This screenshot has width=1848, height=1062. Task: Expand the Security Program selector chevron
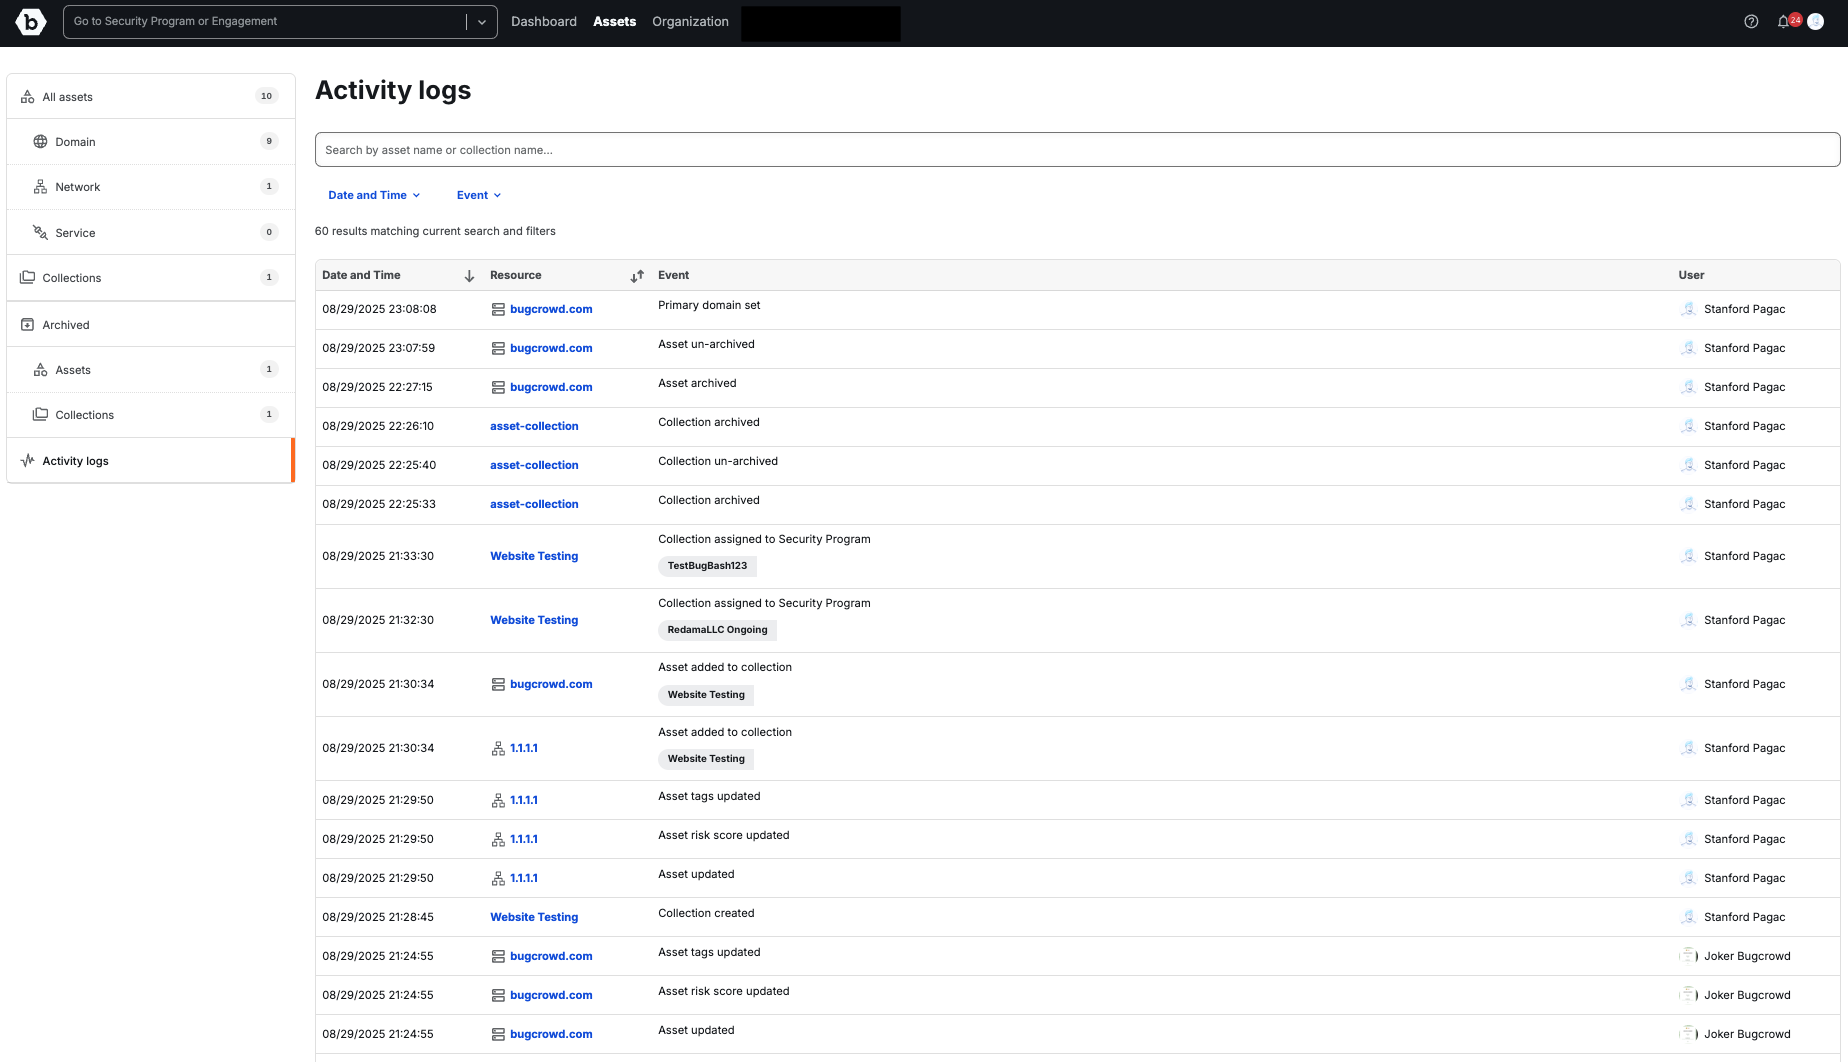[482, 22]
